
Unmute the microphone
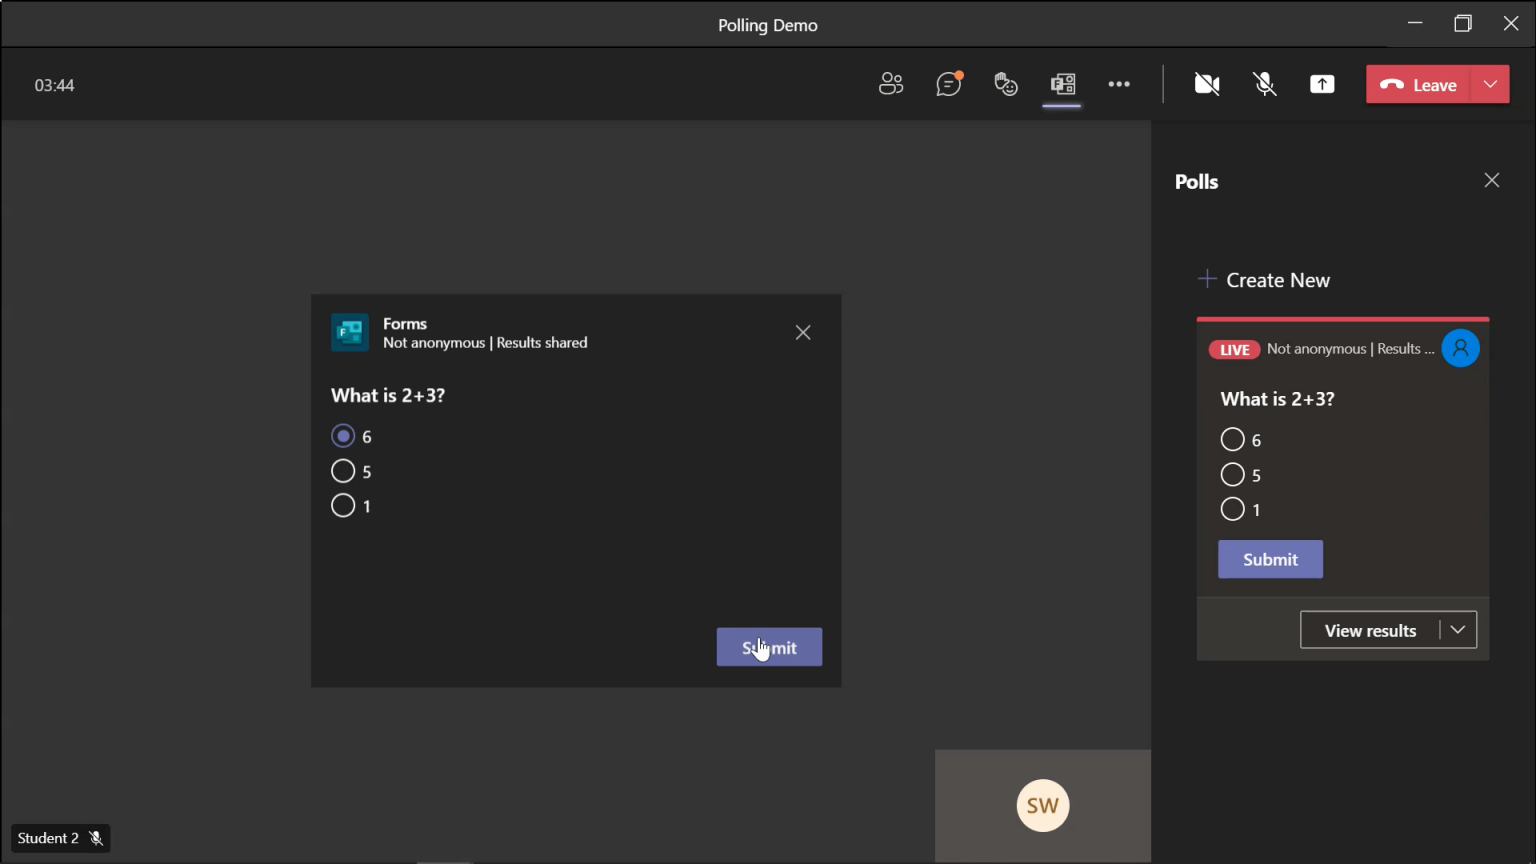click(1264, 84)
